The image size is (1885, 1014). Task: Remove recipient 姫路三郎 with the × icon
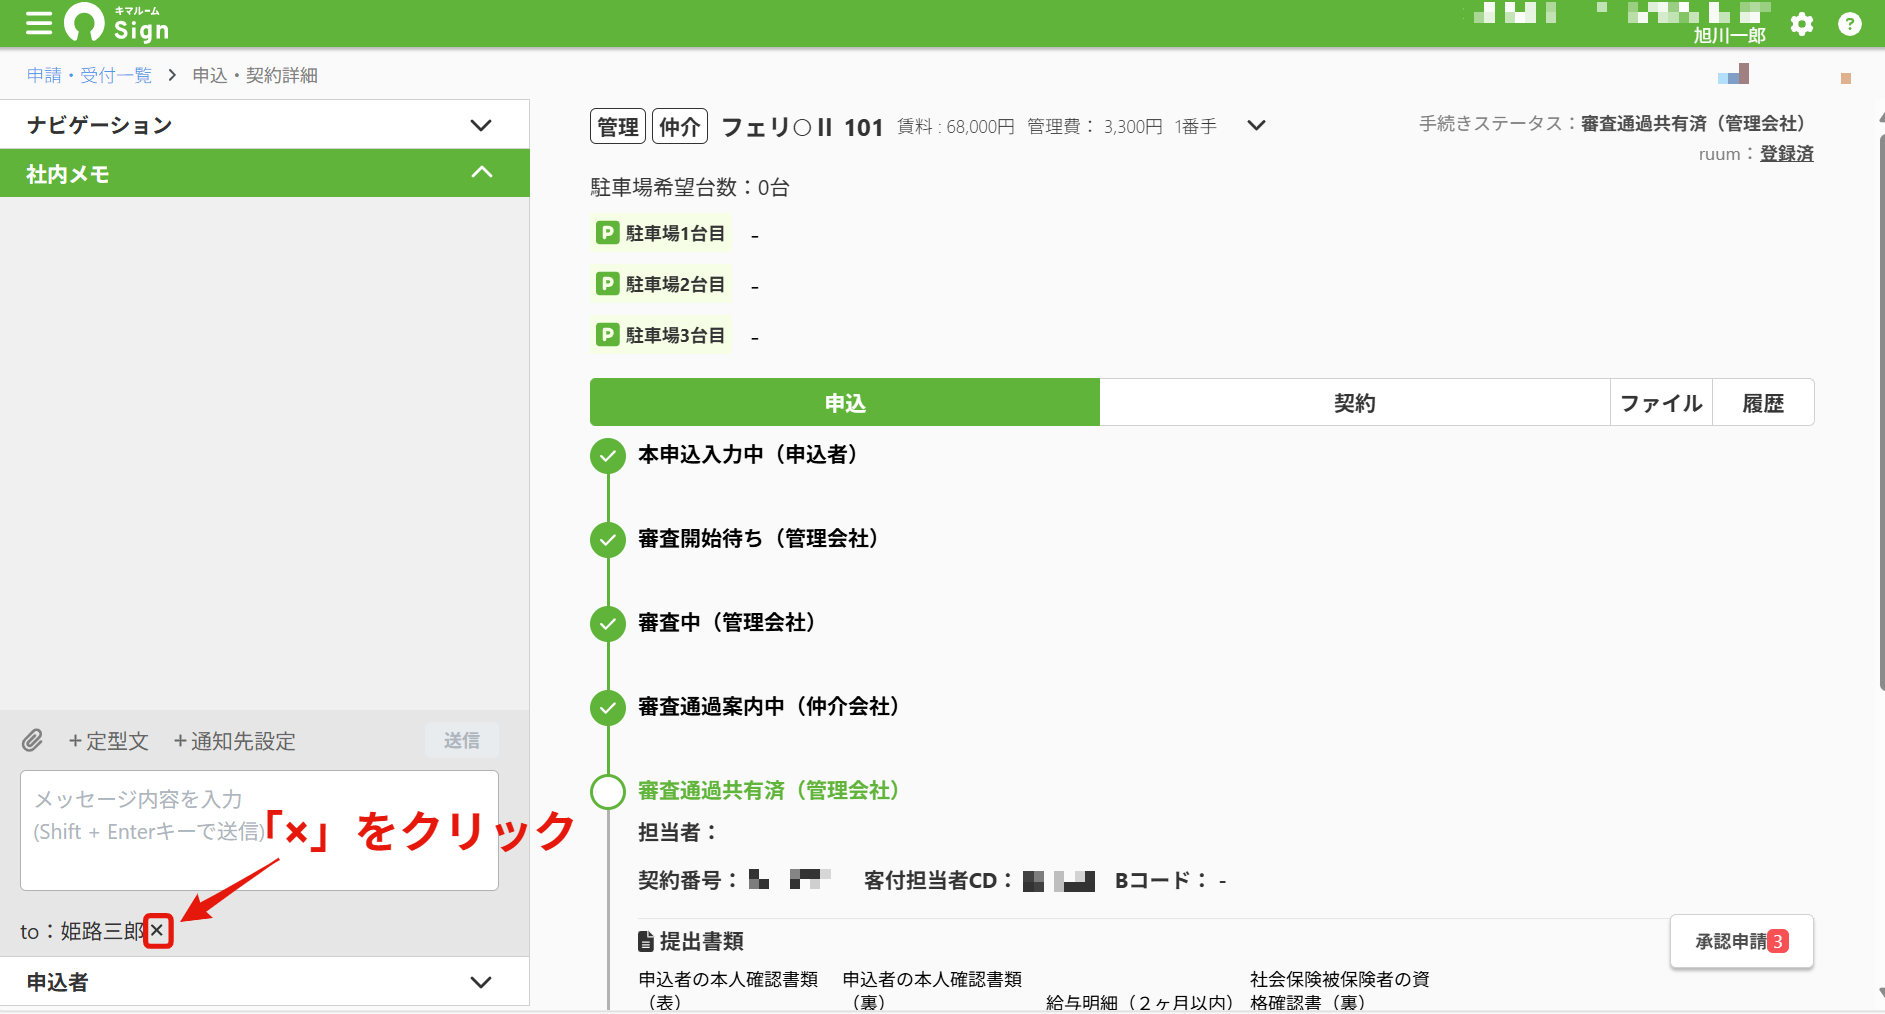[x=157, y=931]
